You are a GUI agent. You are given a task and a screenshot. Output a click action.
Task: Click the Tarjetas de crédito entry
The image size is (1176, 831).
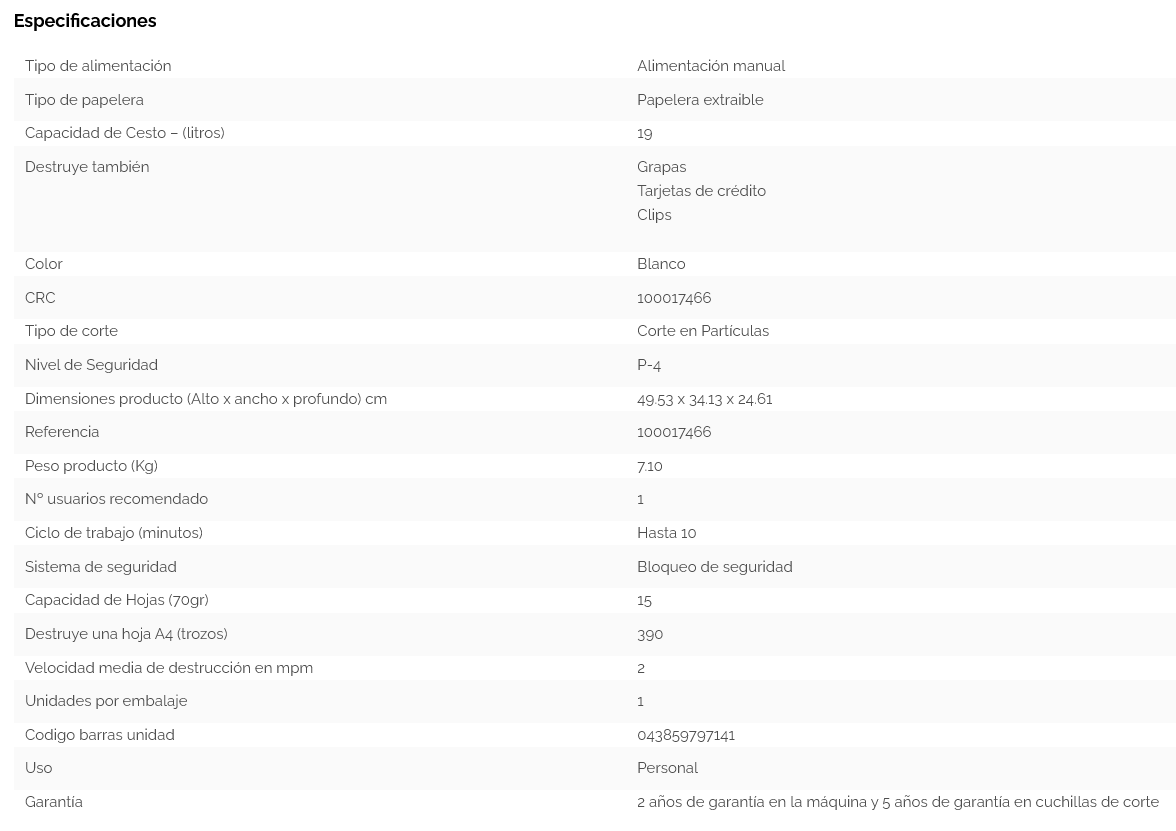click(x=701, y=191)
